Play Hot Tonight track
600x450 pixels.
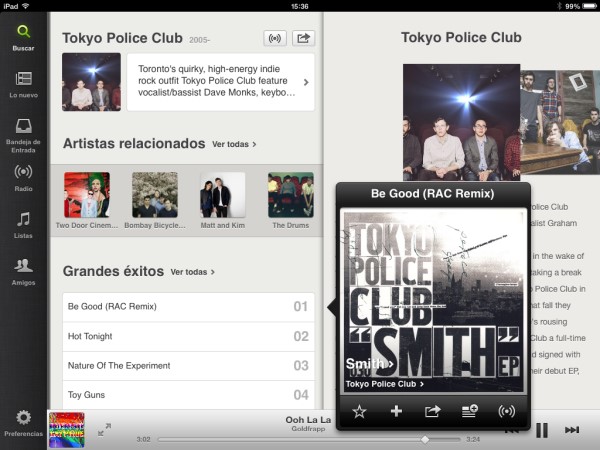point(189,336)
